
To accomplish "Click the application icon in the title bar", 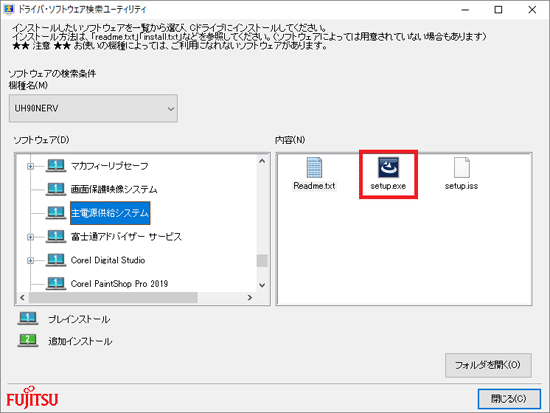I will click(x=9, y=9).
